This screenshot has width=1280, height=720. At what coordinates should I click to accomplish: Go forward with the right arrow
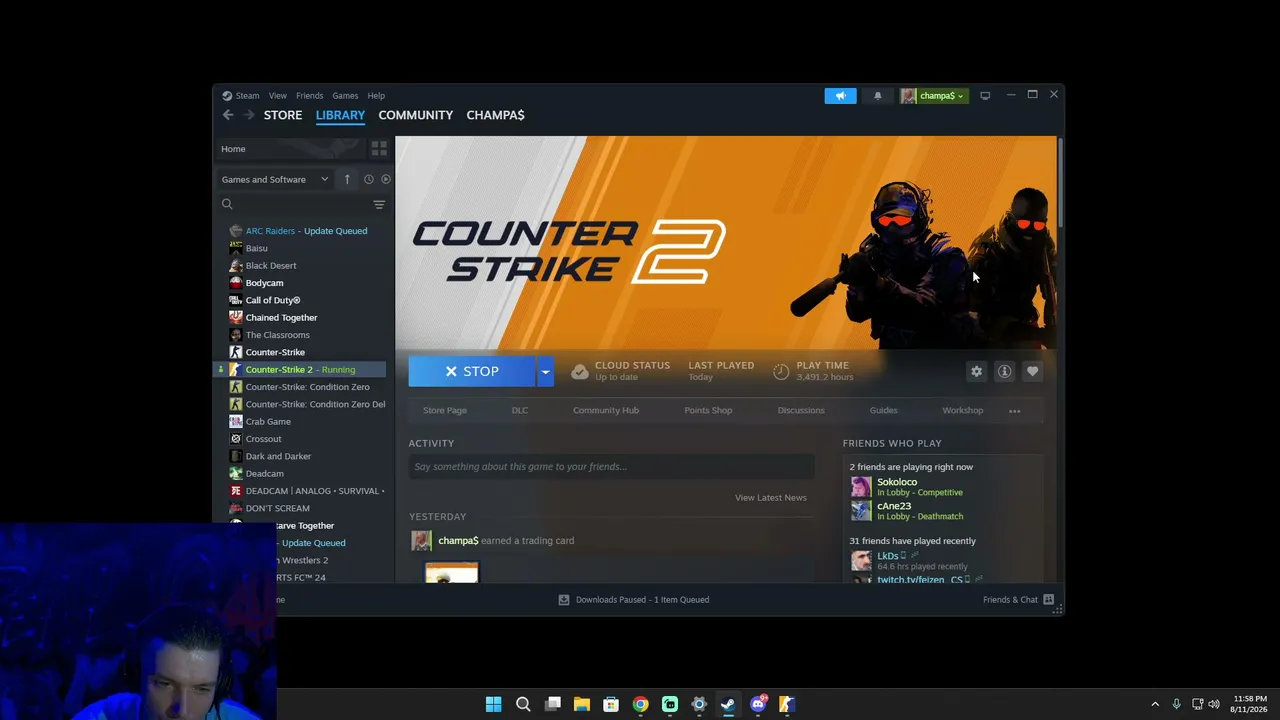pyautogui.click(x=249, y=115)
